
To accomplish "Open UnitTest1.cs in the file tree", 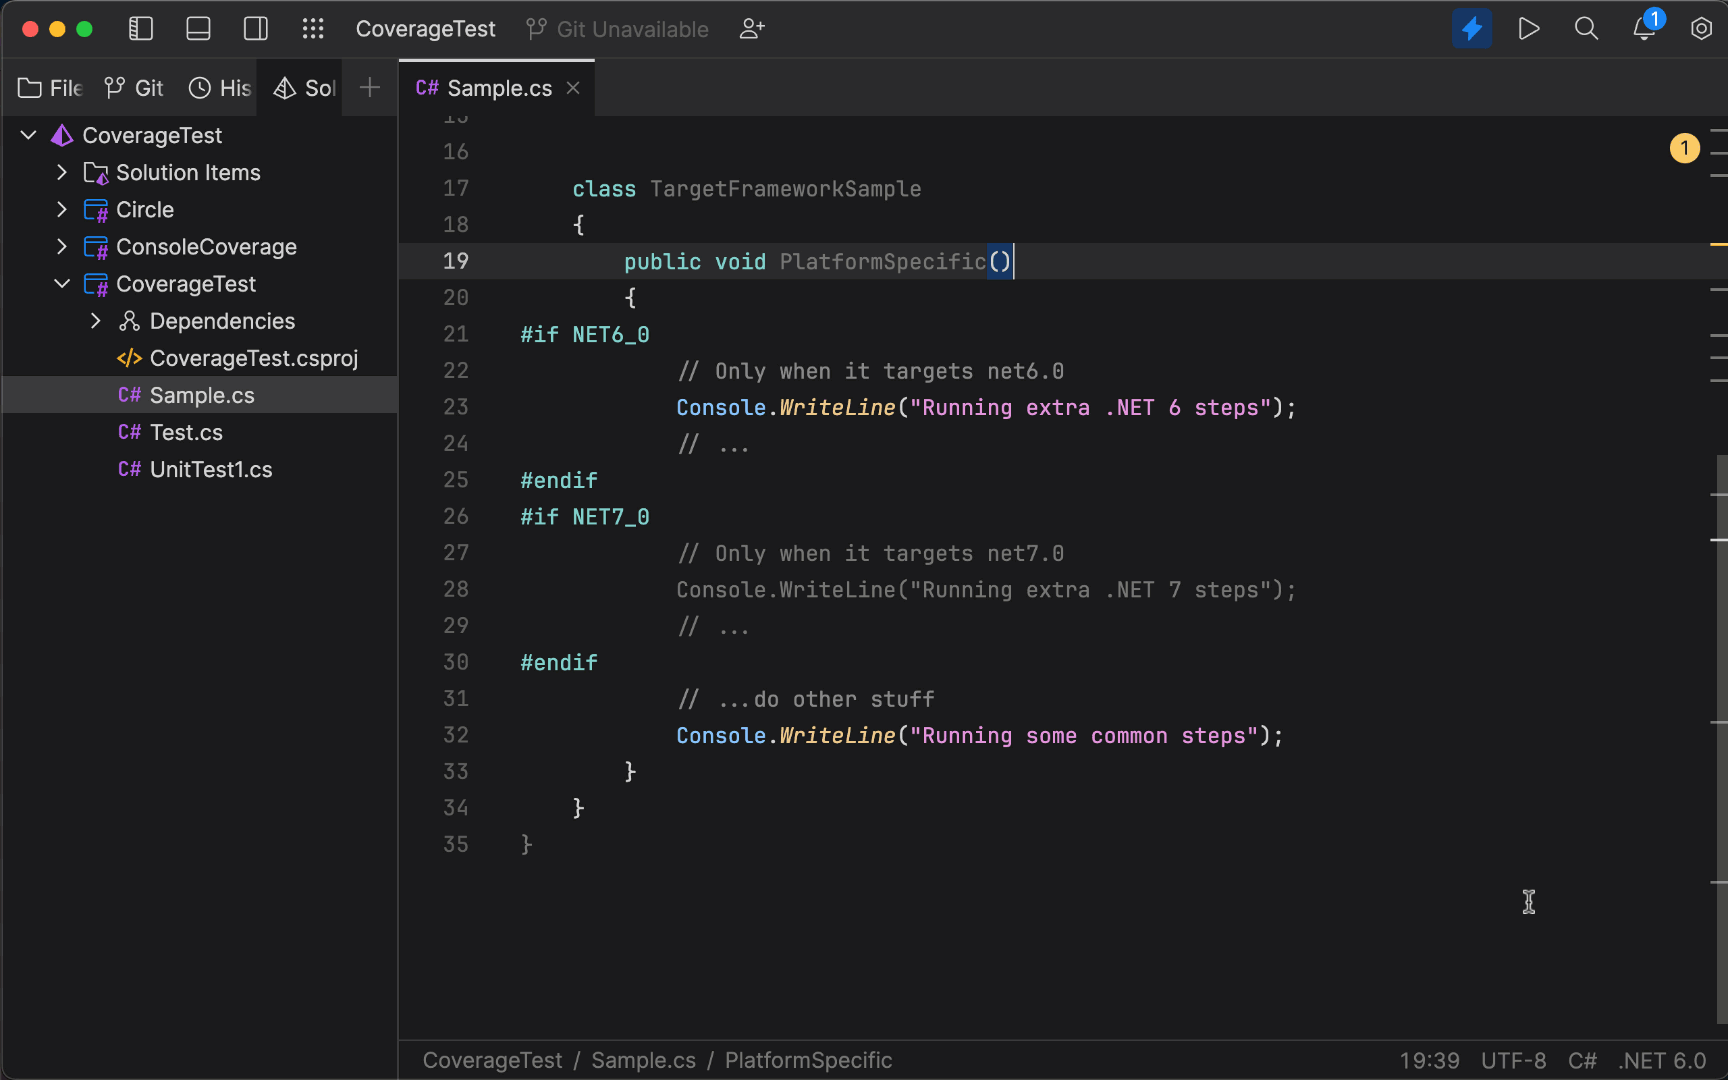I will tap(210, 469).
